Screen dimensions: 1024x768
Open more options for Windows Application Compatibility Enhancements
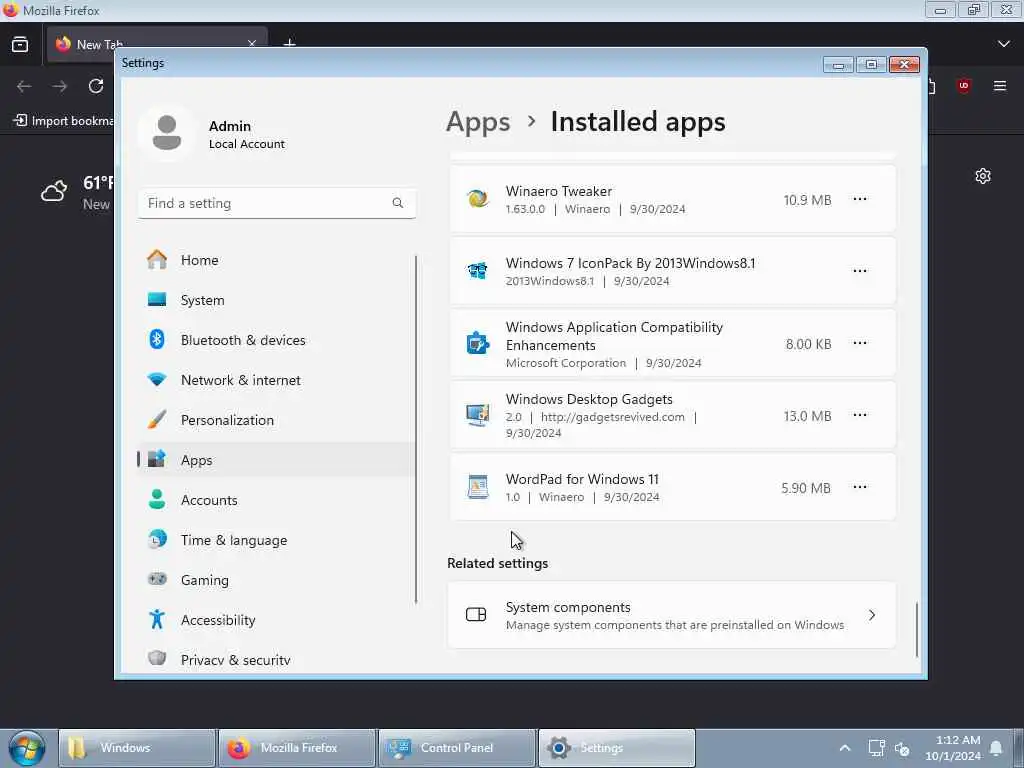coord(859,343)
